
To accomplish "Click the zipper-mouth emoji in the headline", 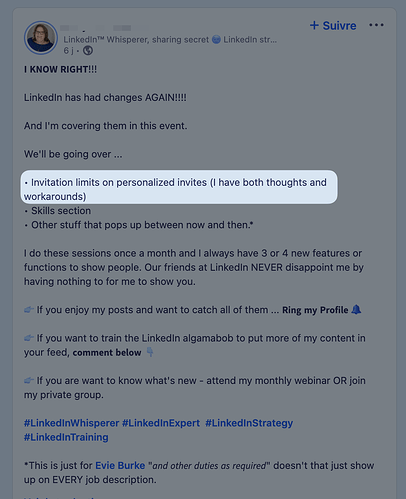I will 216,40.
